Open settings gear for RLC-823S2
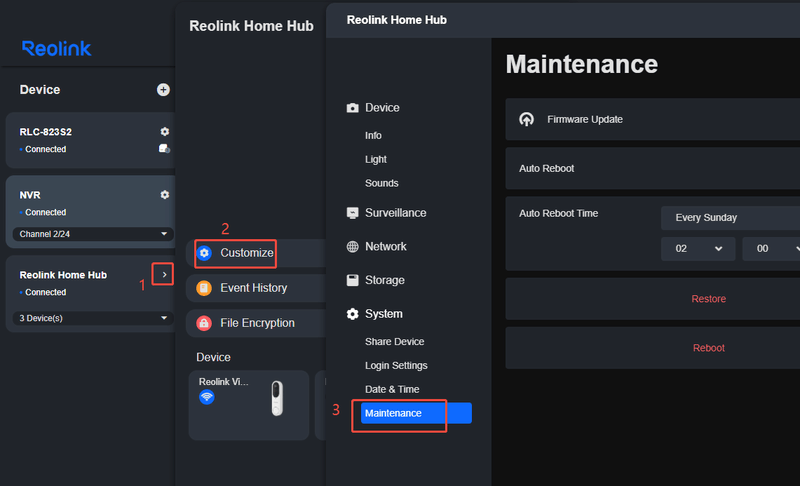The width and height of the screenshot is (800, 486). pos(164,132)
